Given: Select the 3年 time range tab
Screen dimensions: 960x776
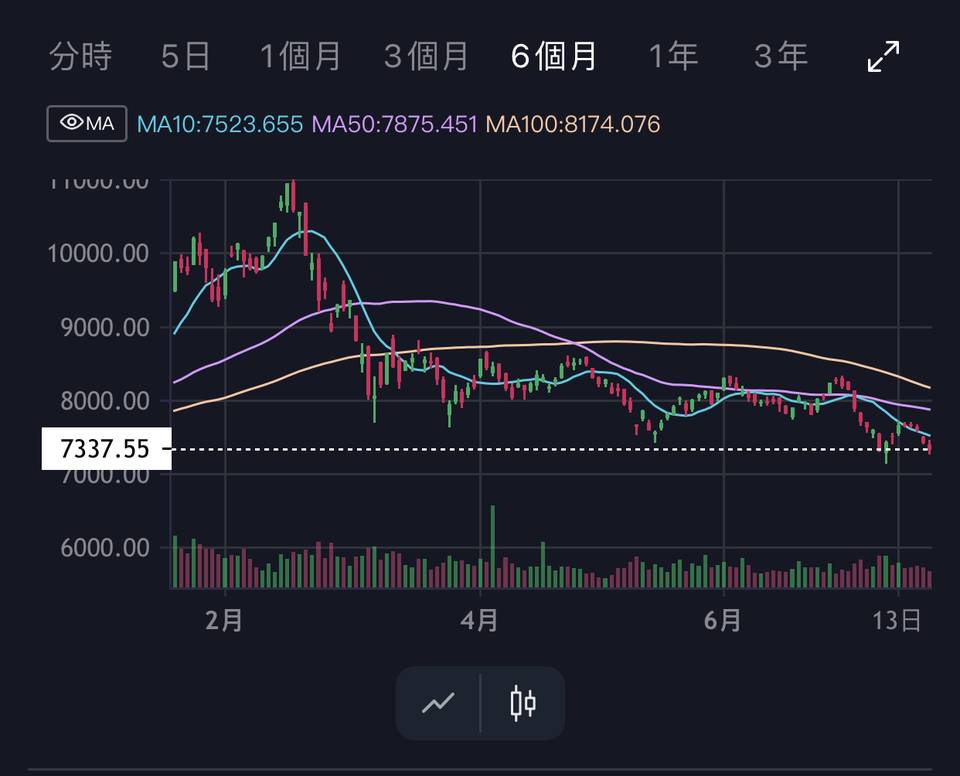Looking at the screenshot, I should tap(781, 56).
